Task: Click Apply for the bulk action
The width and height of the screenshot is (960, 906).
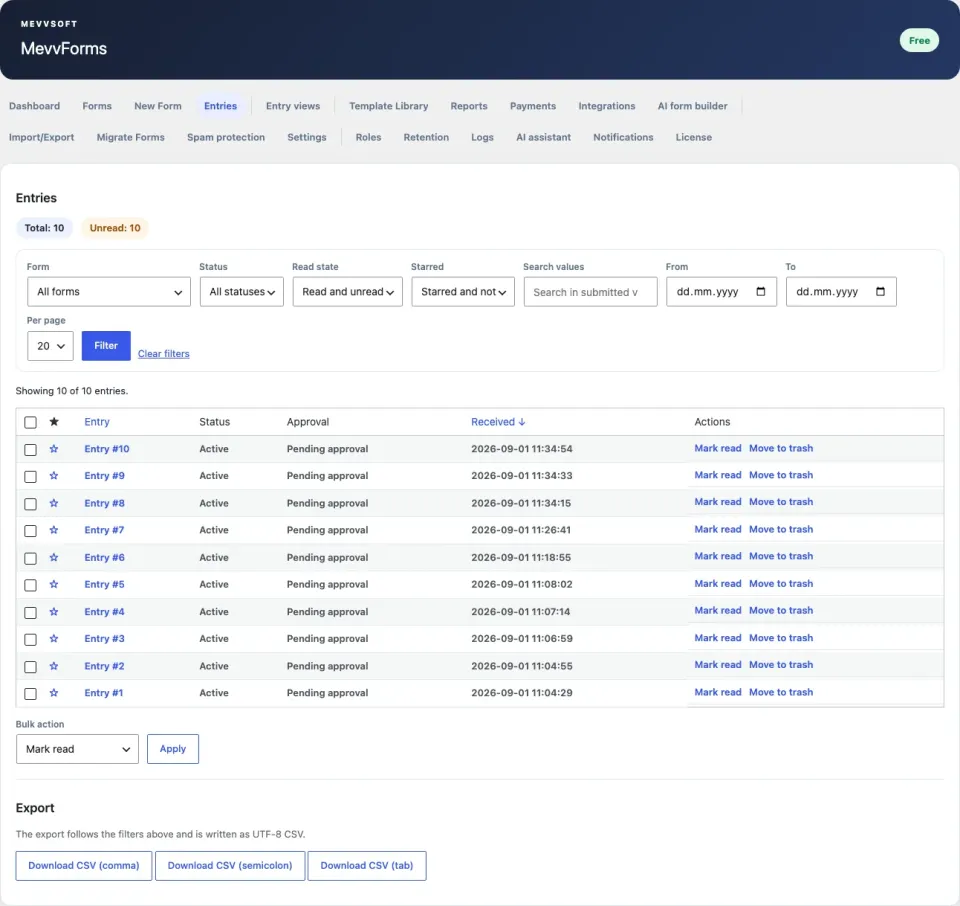Action: tap(173, 749)
